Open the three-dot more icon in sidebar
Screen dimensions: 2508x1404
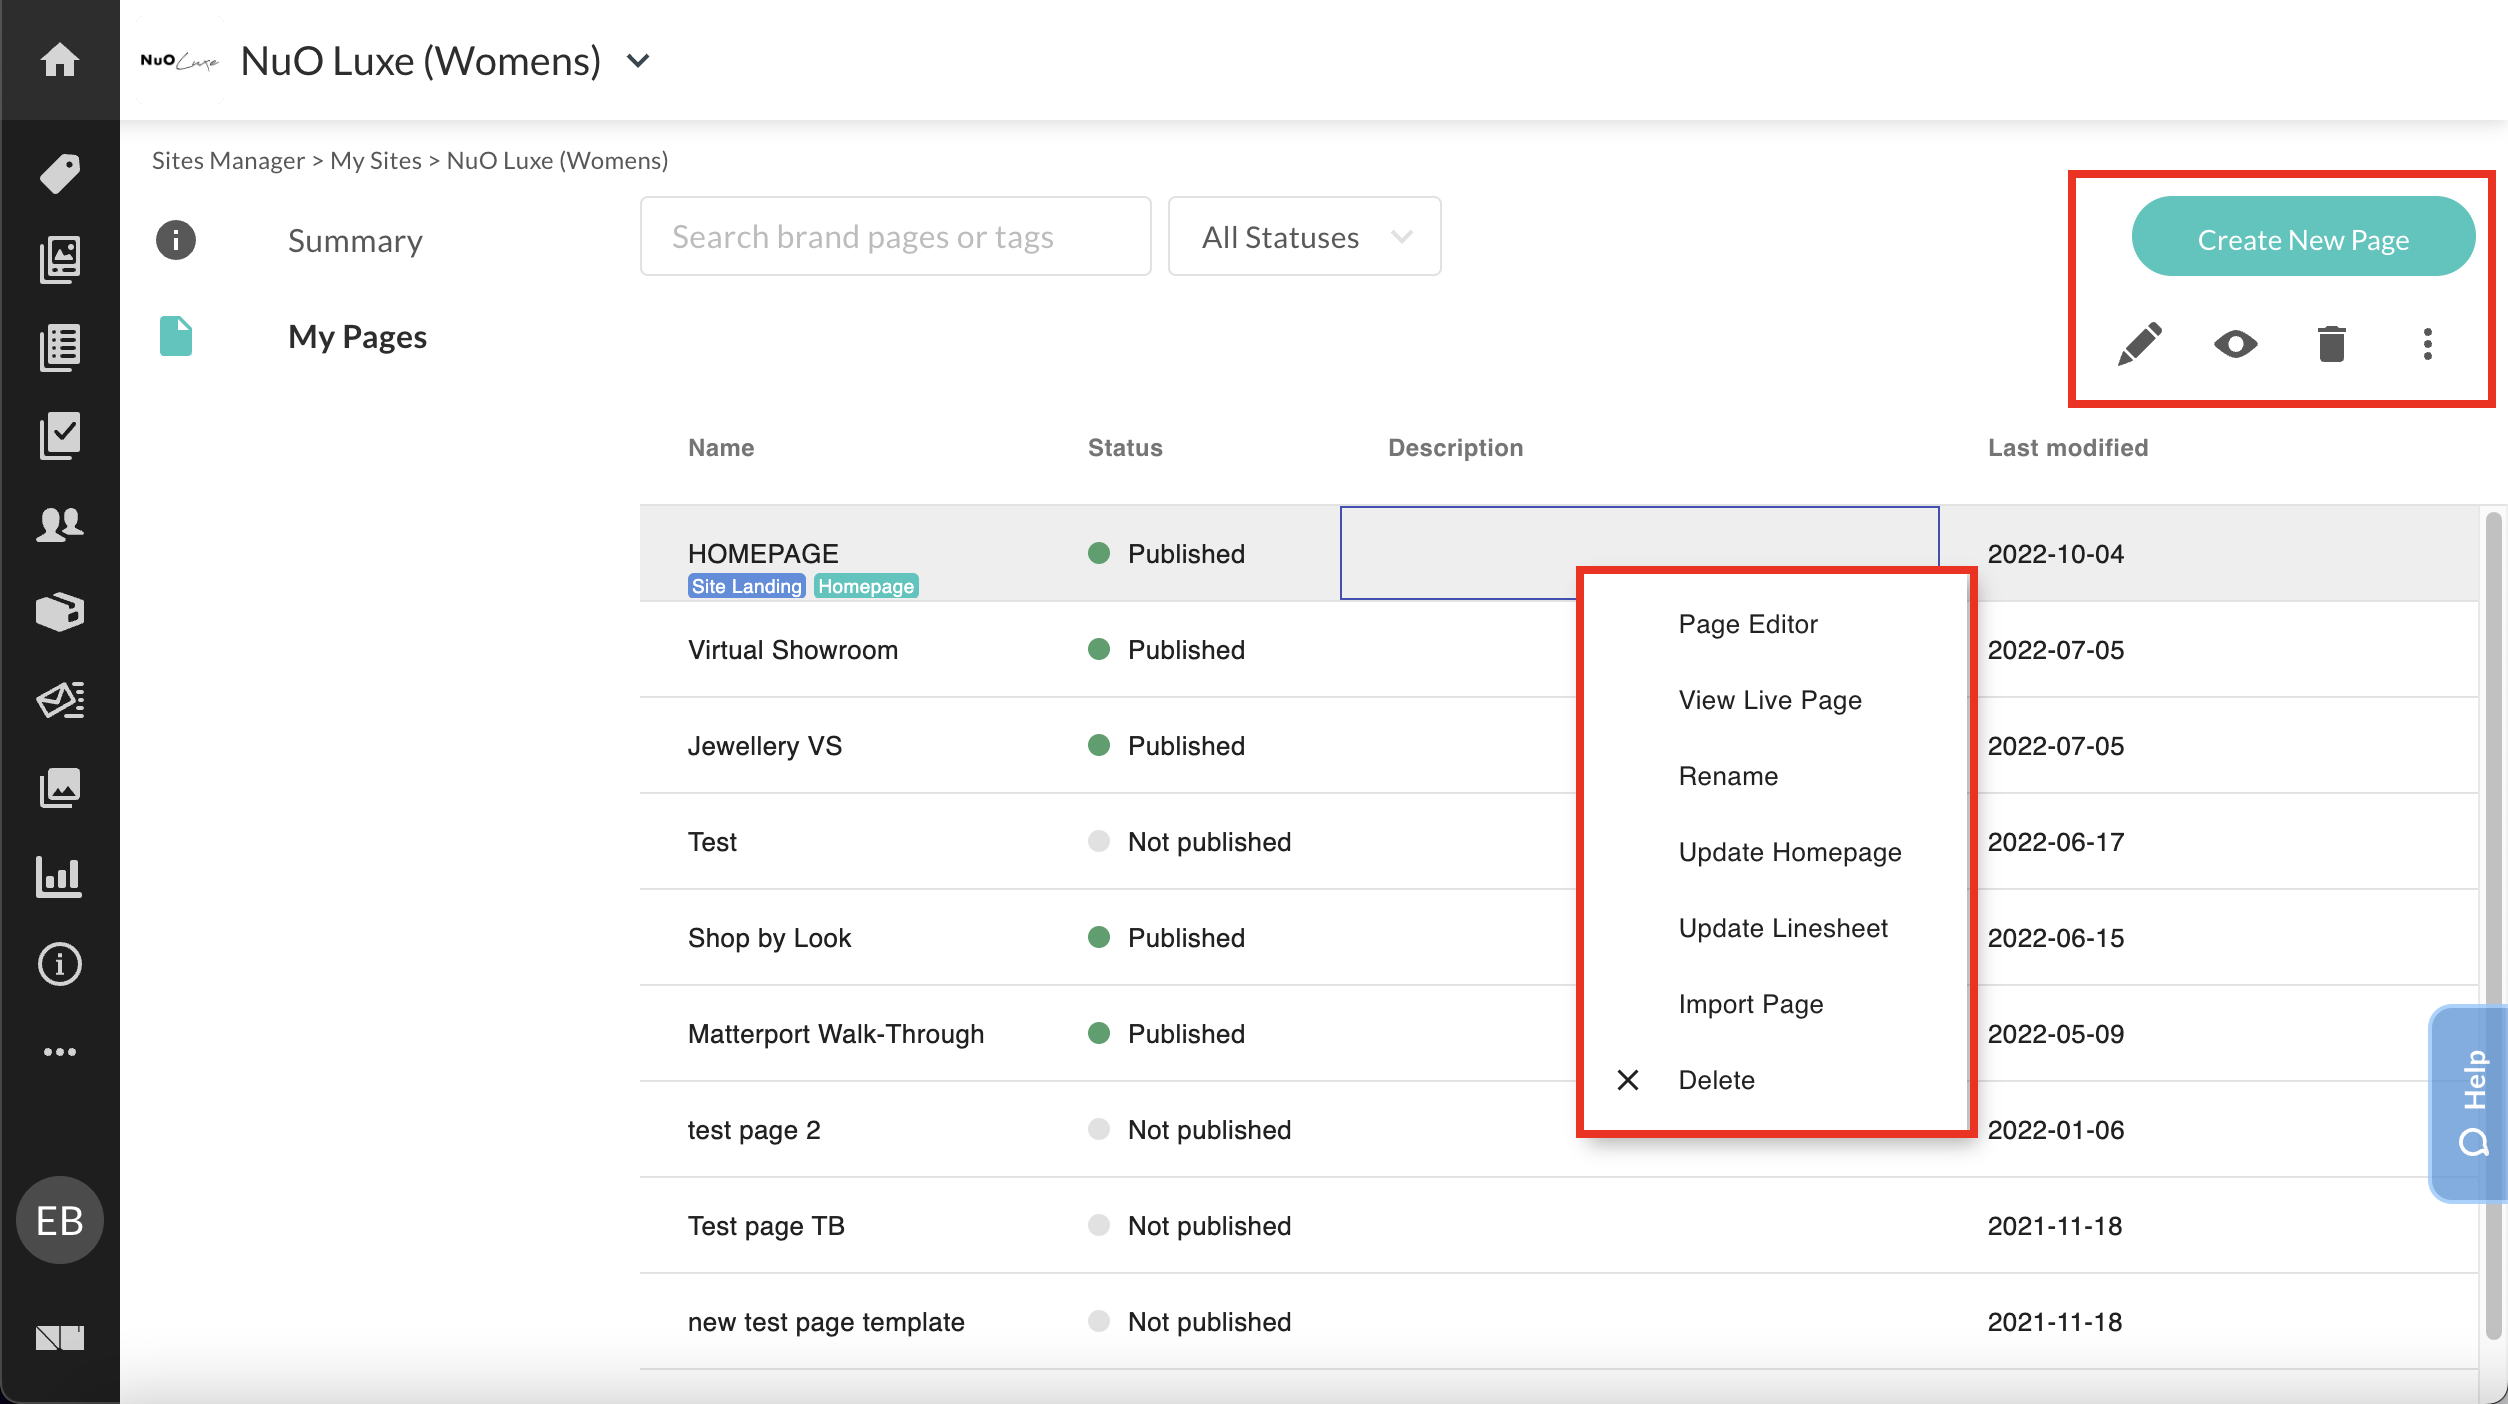click(x=60, y=1052)
